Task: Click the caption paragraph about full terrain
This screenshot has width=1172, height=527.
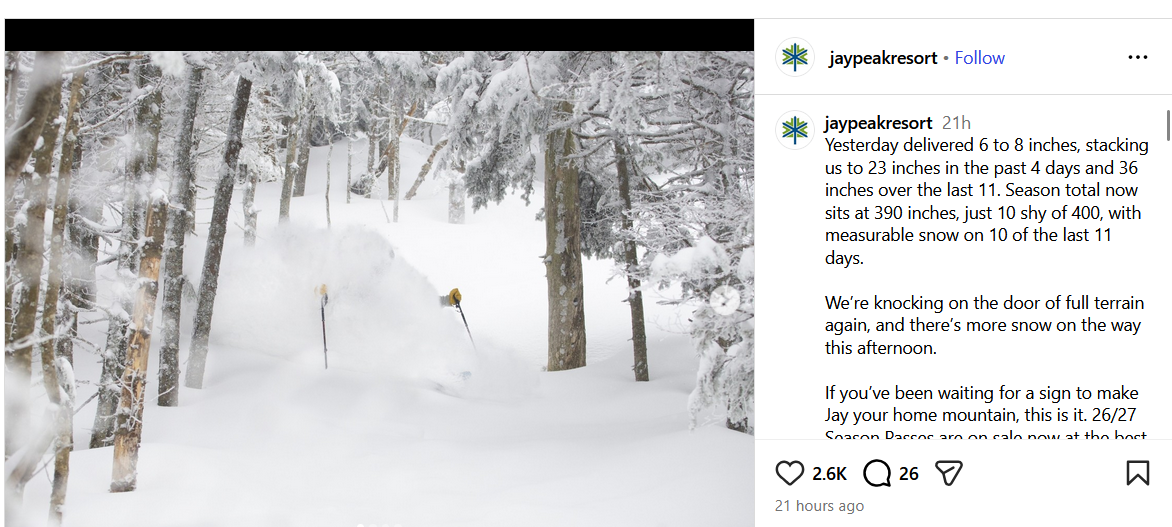Action: 982,325
